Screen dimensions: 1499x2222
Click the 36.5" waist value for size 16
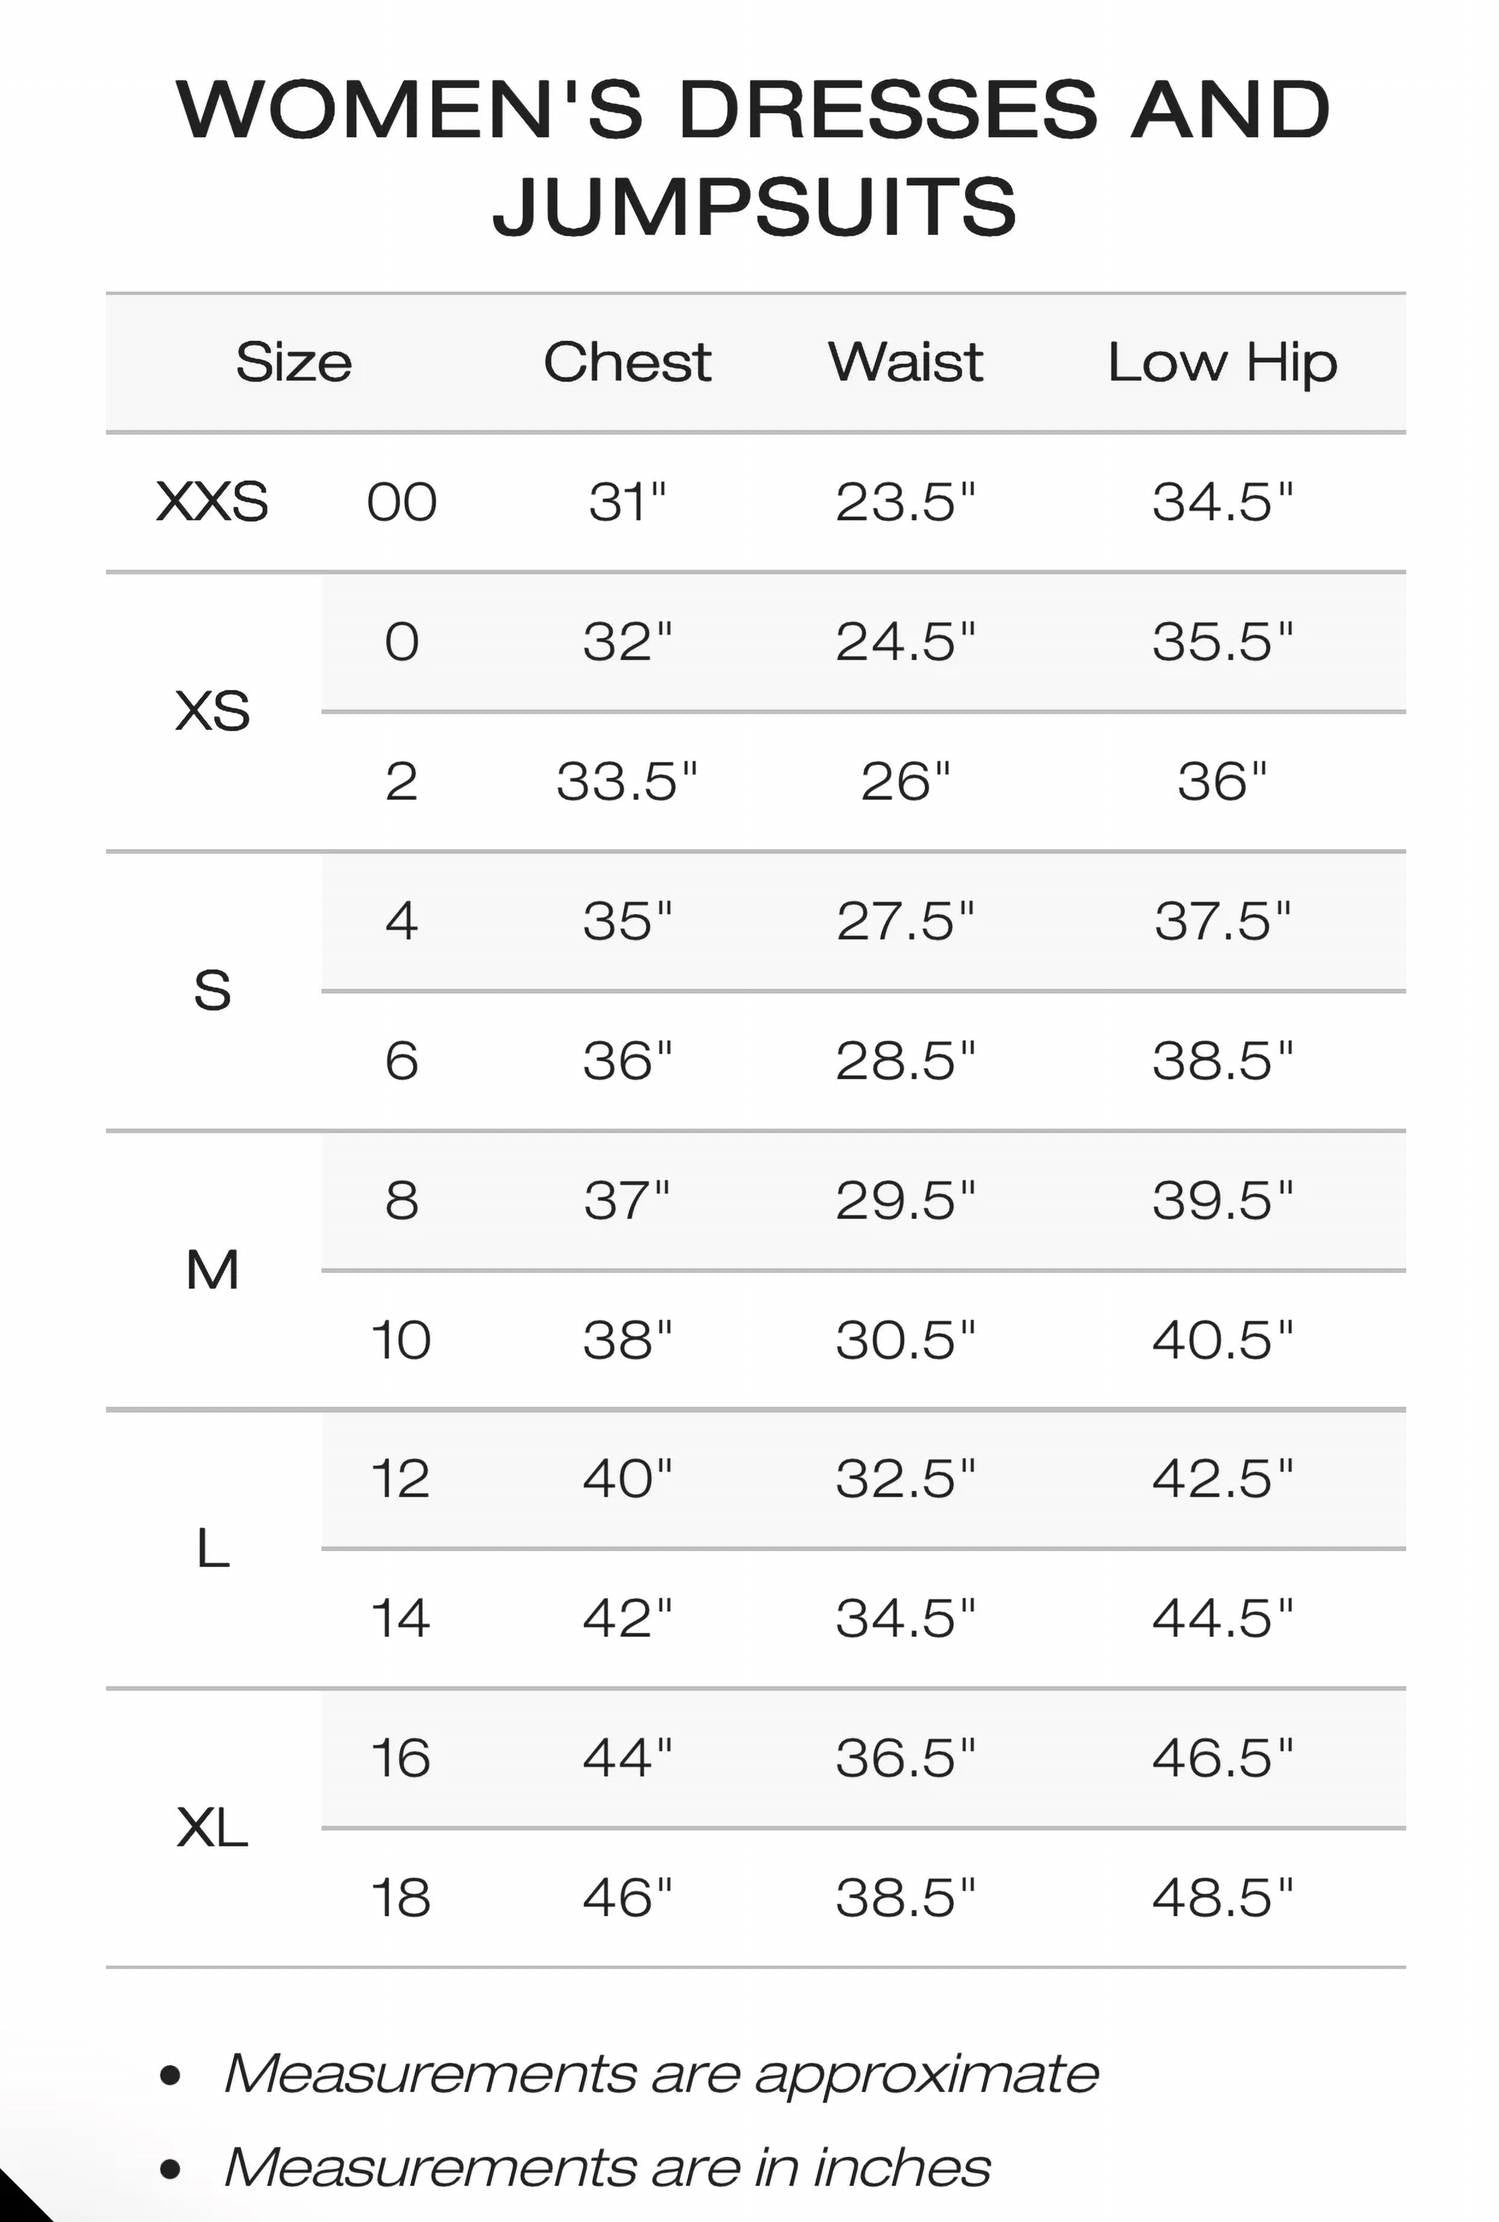[905, 1758]
